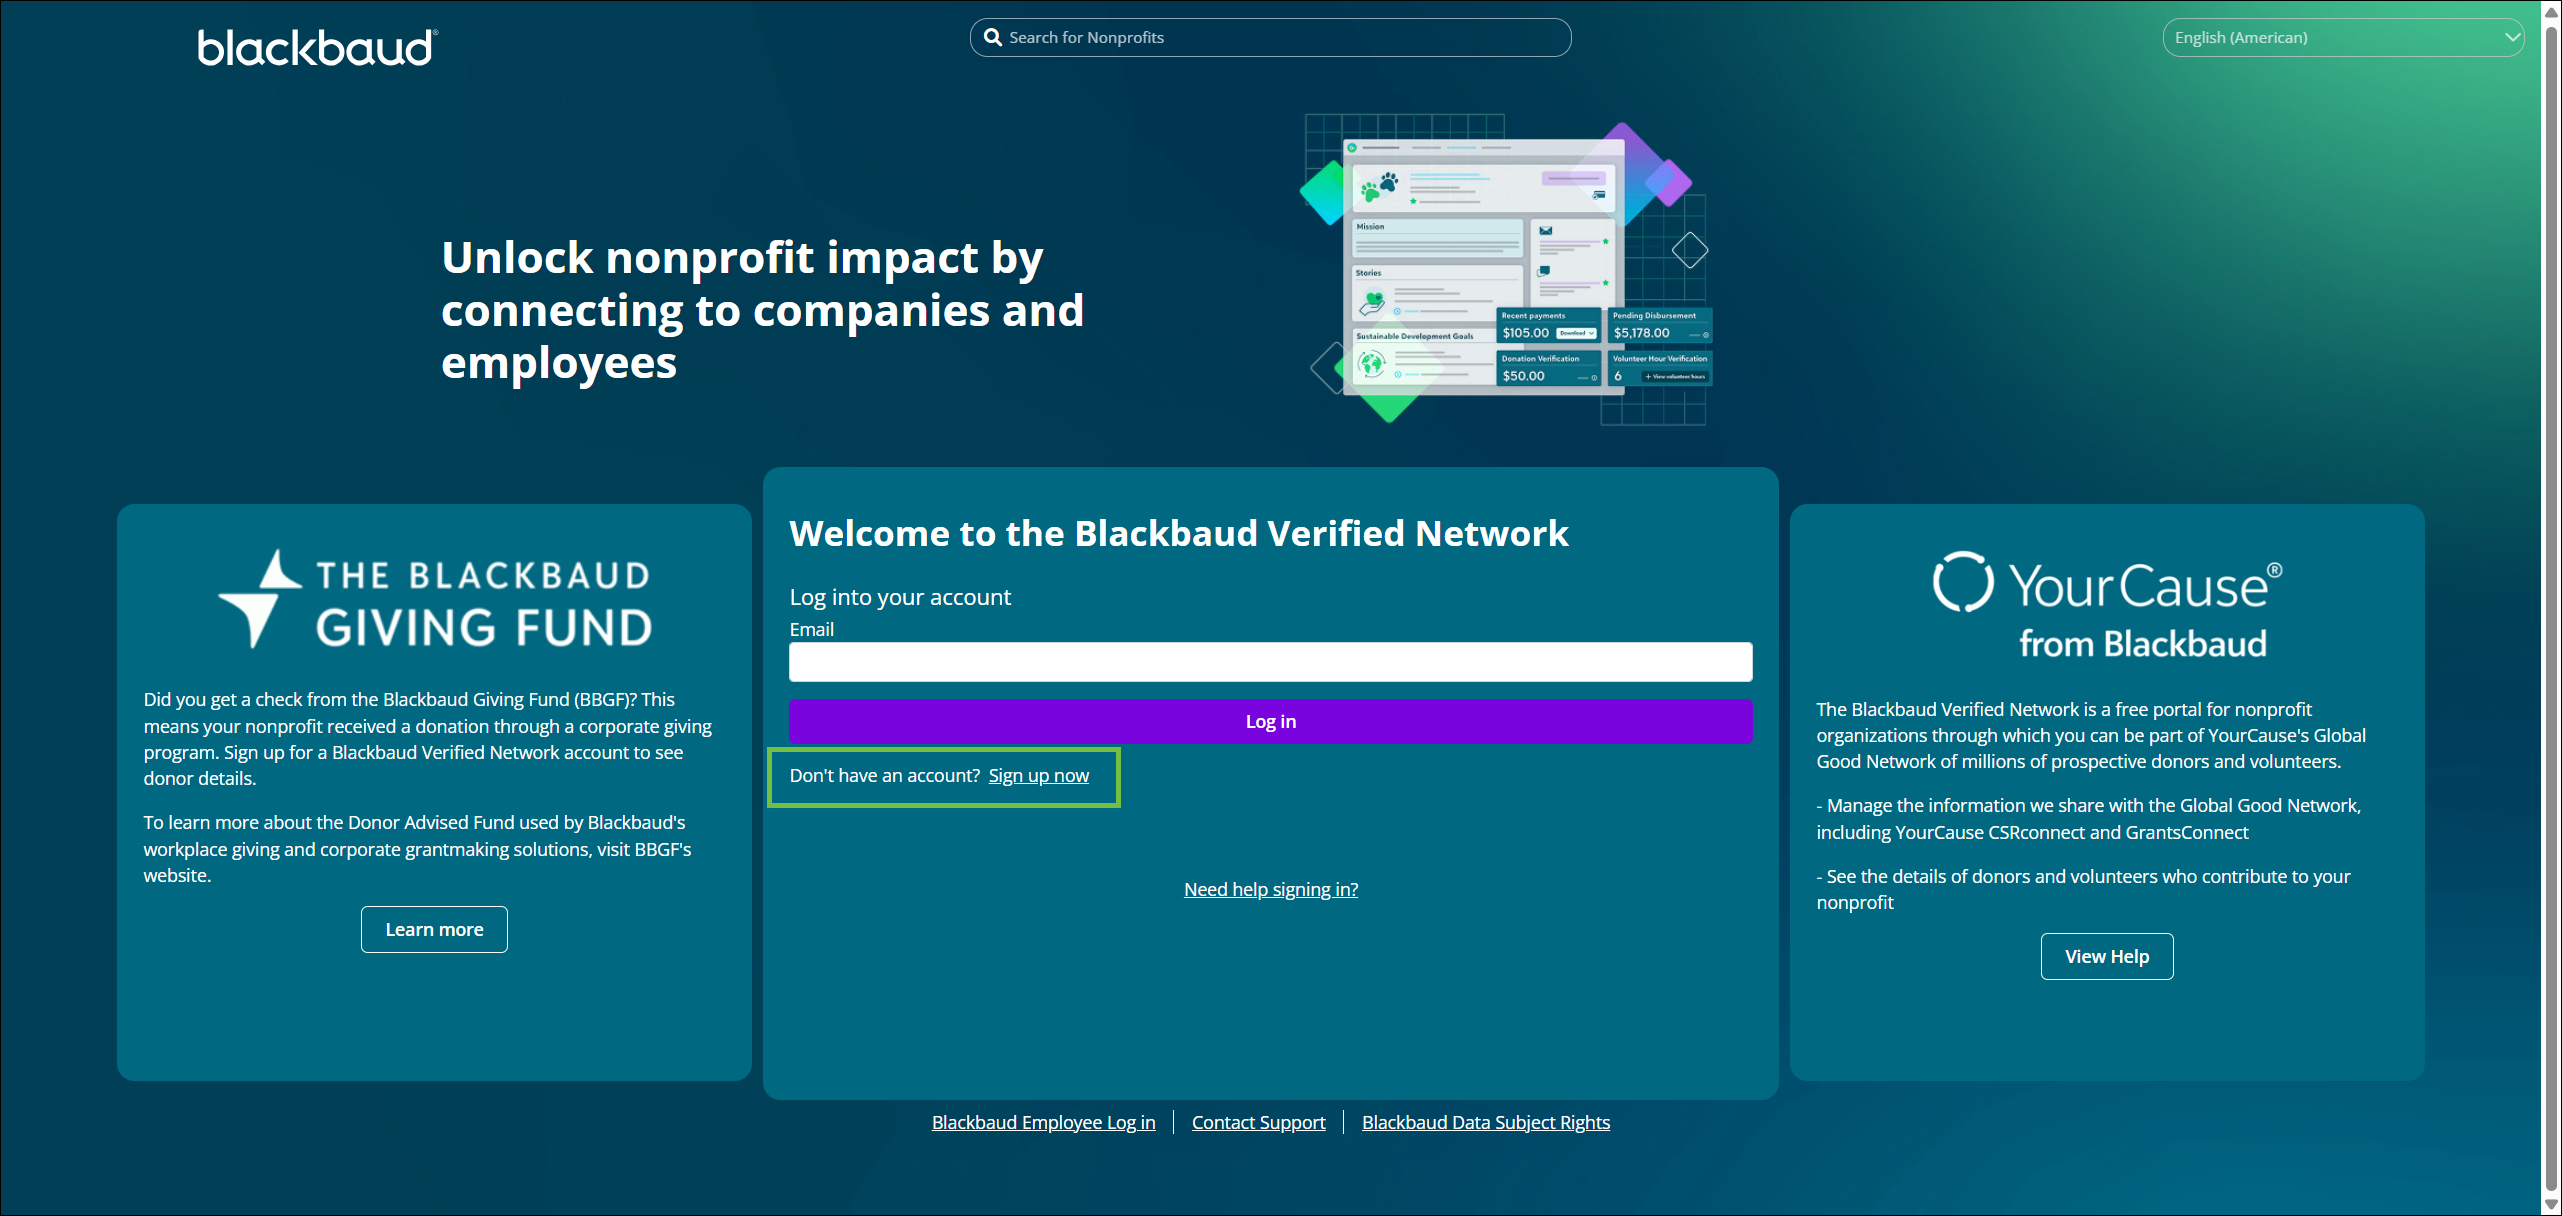2562x1216 pixels.
Task: Open Need help signing in link
Action: click(1270, 889)
